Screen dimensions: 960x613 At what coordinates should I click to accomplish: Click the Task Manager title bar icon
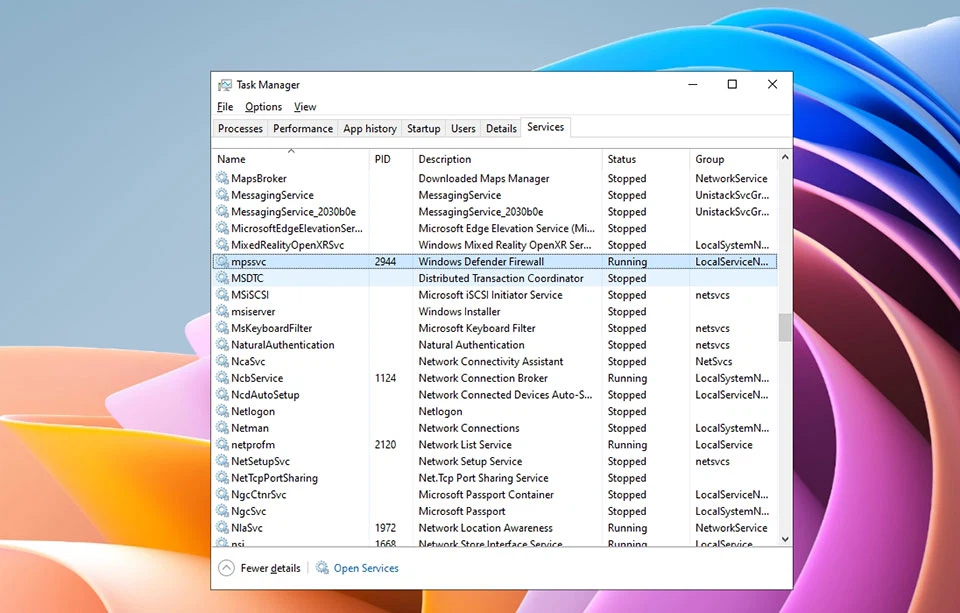[x=225, y=85]
